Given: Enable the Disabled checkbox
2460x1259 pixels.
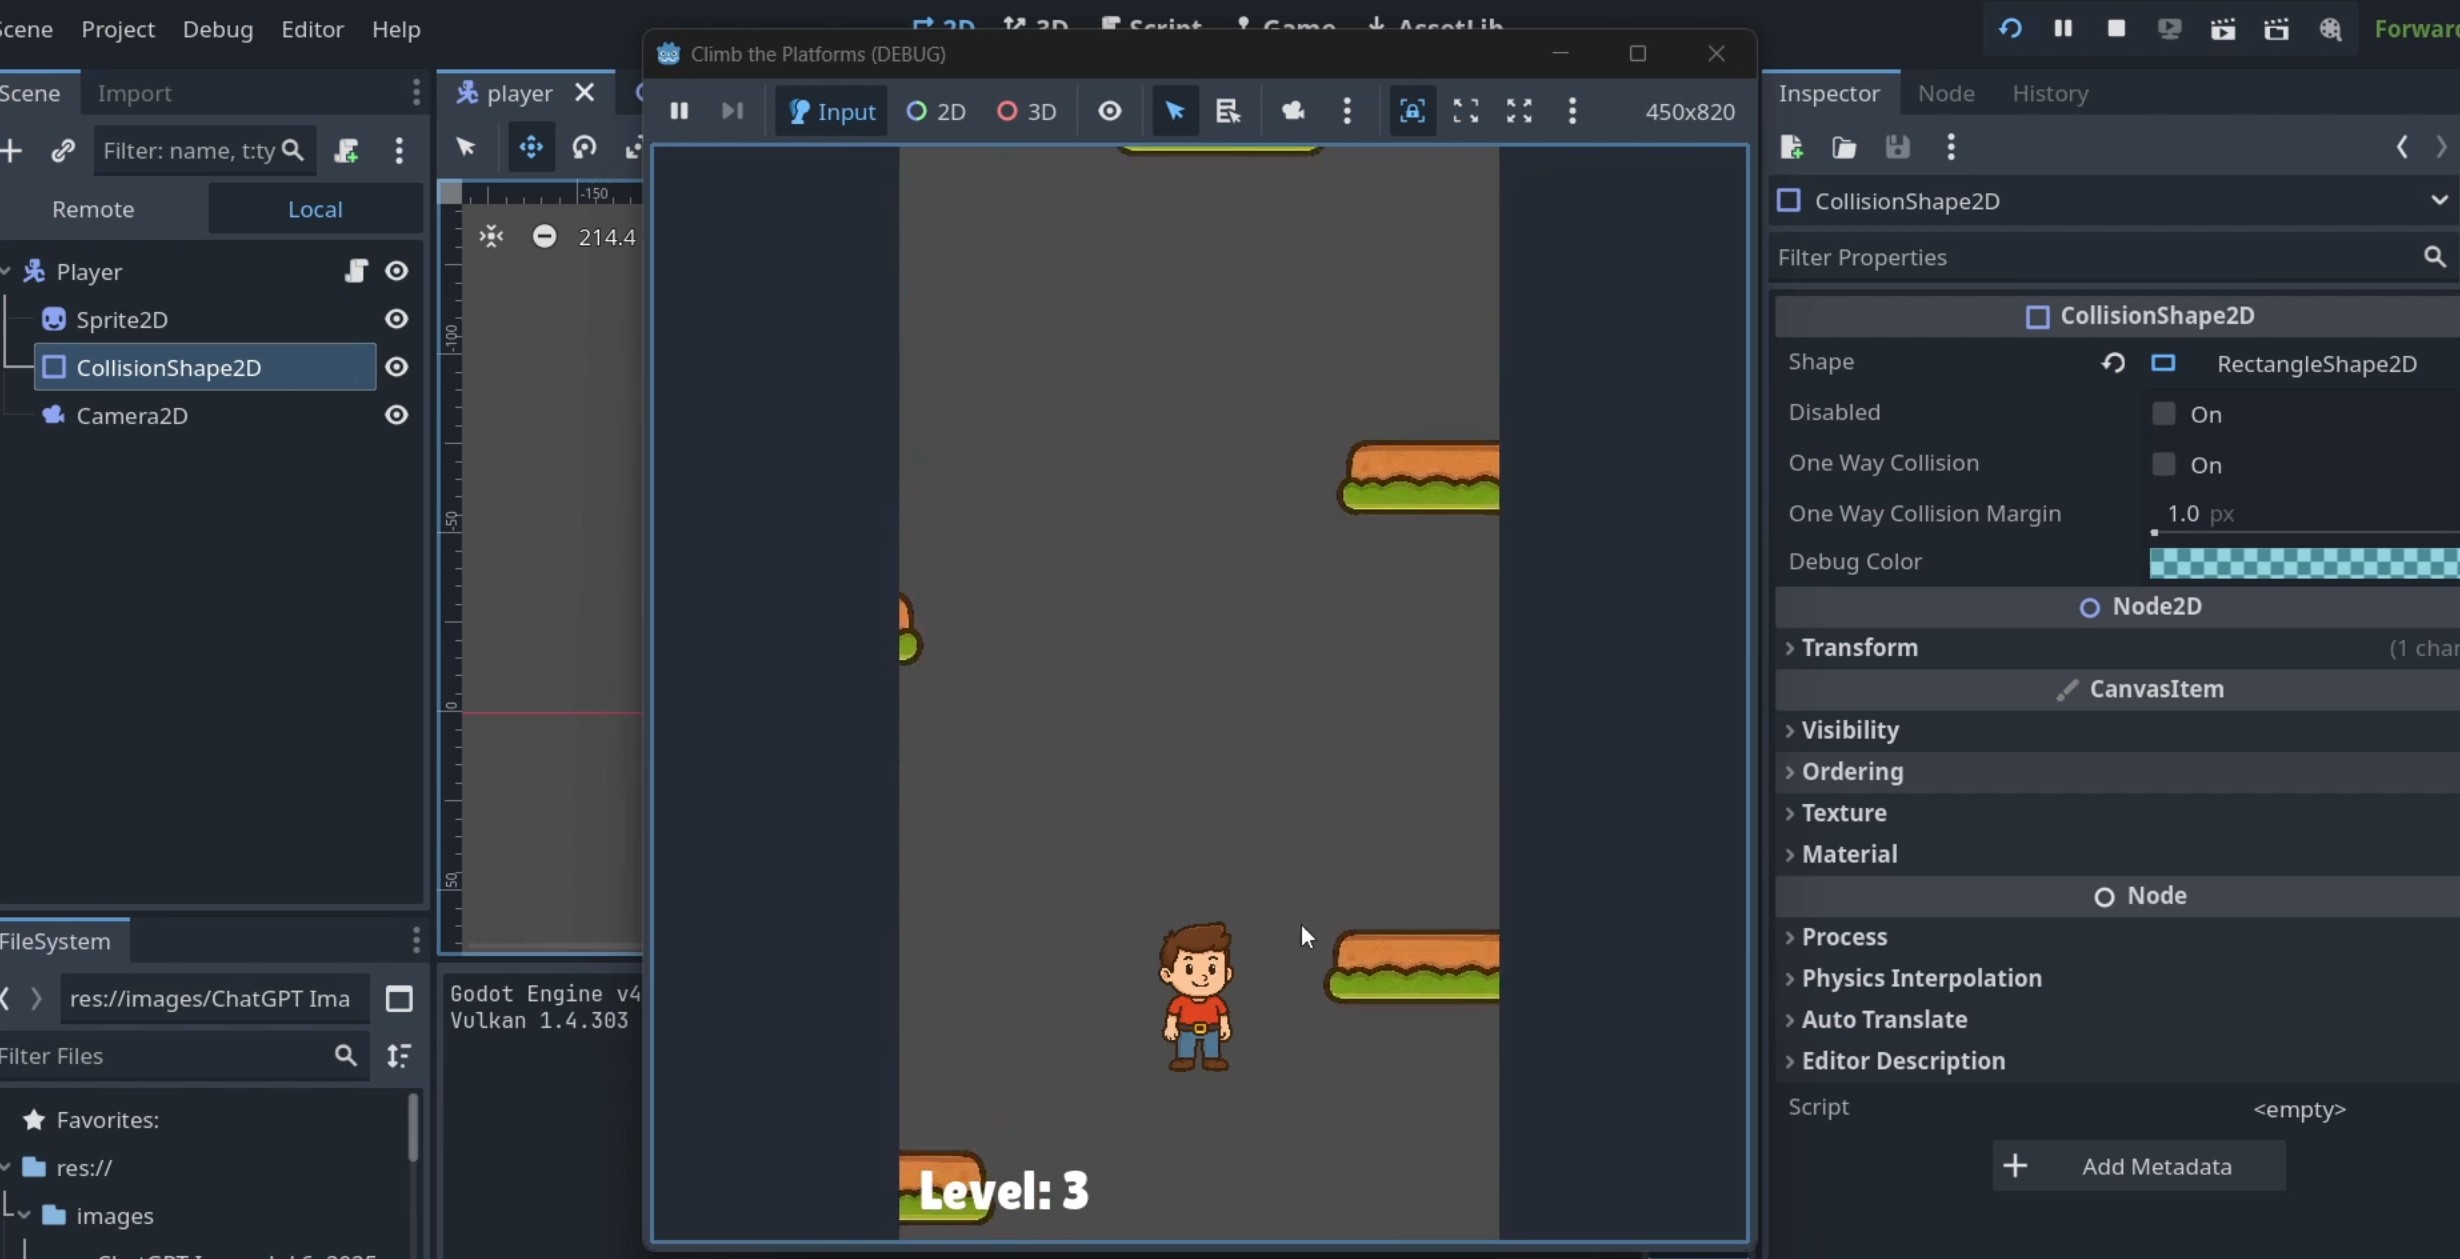Looking at the screenshot, I should 2163,414.
